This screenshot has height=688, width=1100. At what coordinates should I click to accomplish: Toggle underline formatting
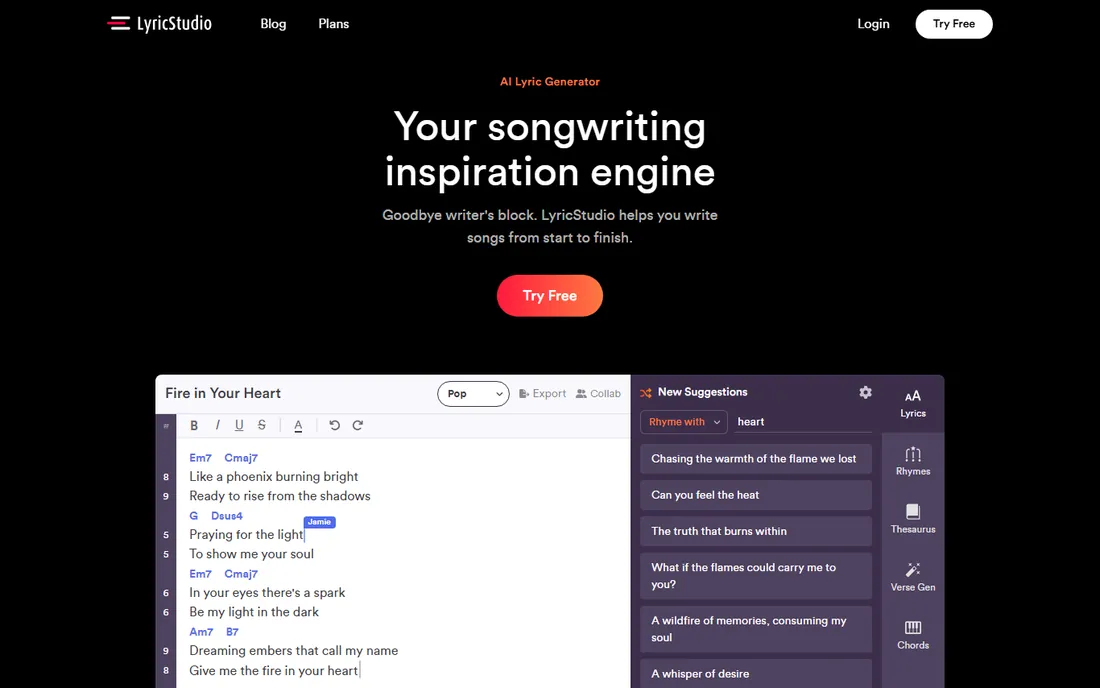point(239,425)
